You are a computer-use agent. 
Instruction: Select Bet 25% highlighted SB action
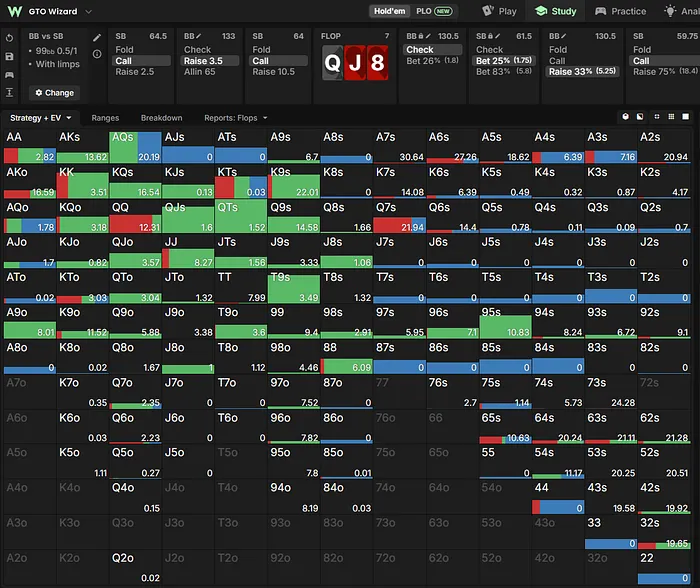504,61
